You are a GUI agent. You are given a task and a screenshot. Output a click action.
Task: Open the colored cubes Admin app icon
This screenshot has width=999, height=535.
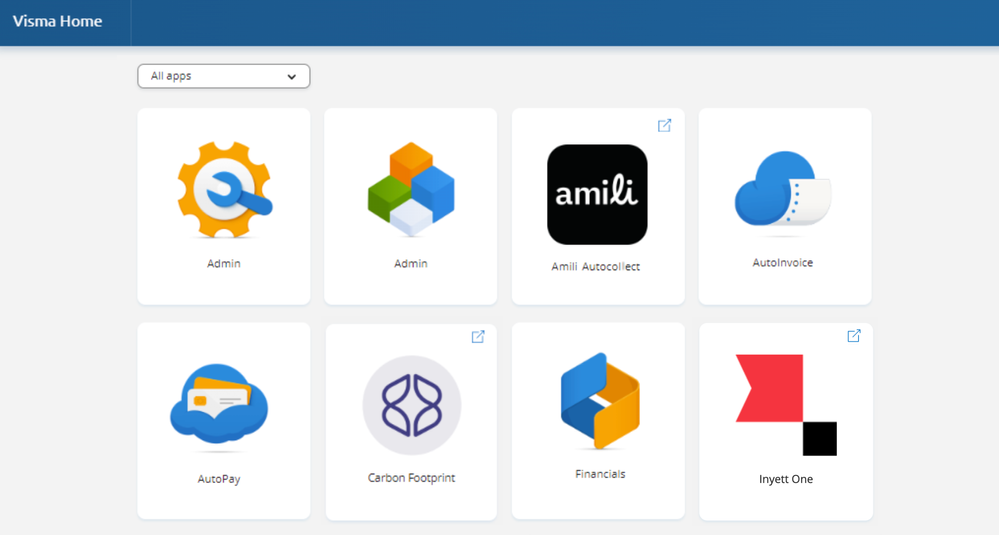tap(411, 189)
